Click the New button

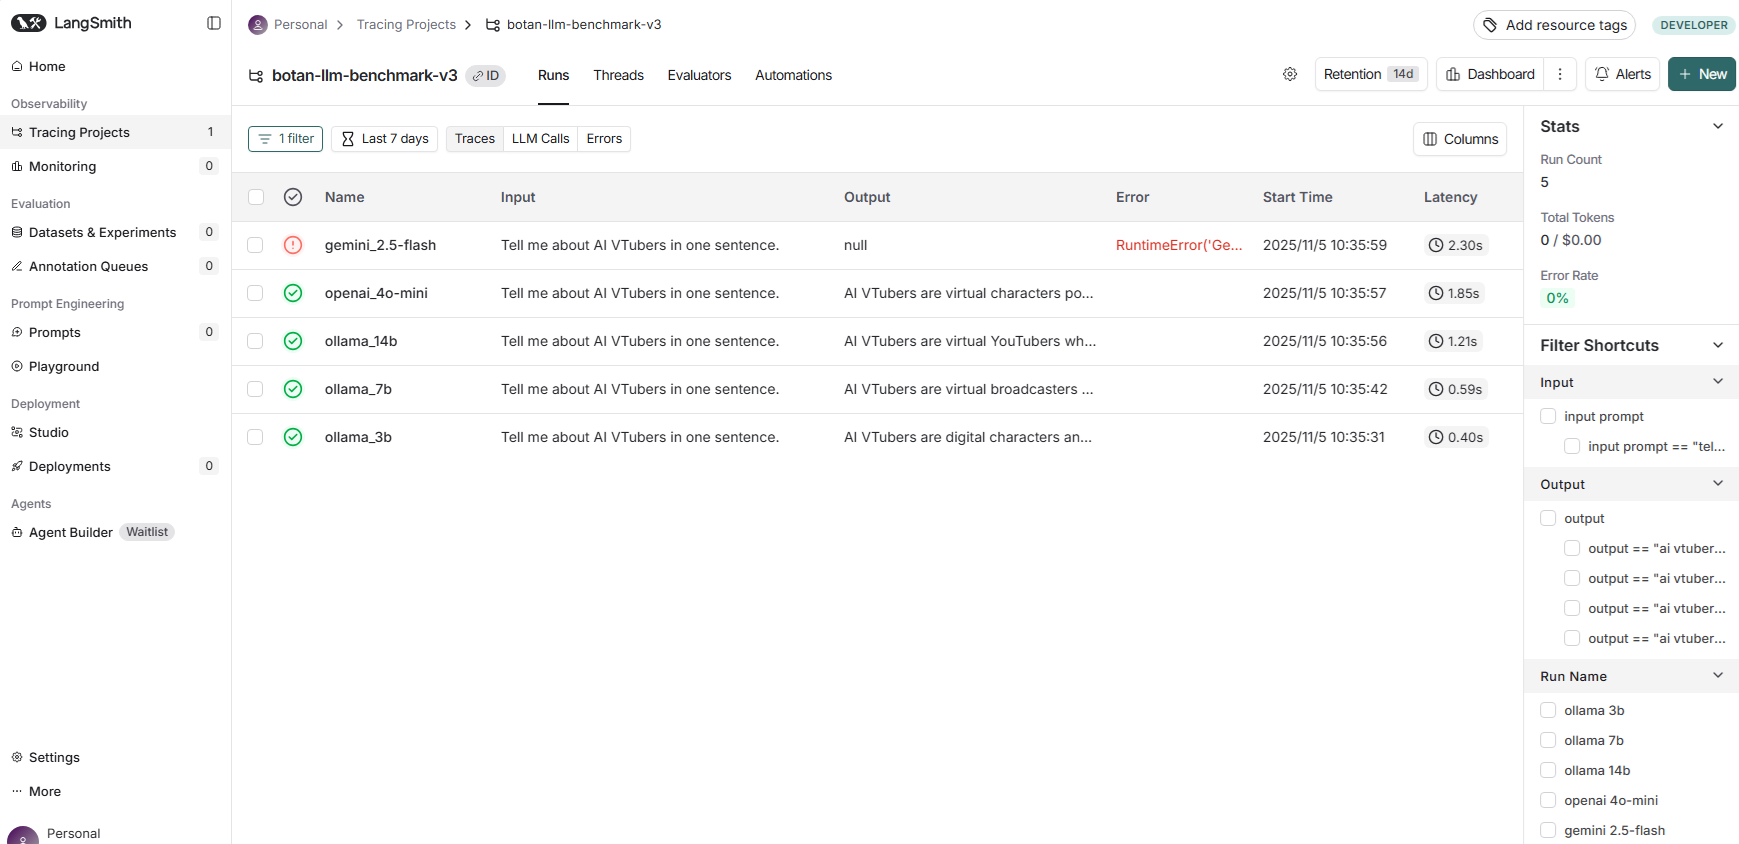point(1701,74)
